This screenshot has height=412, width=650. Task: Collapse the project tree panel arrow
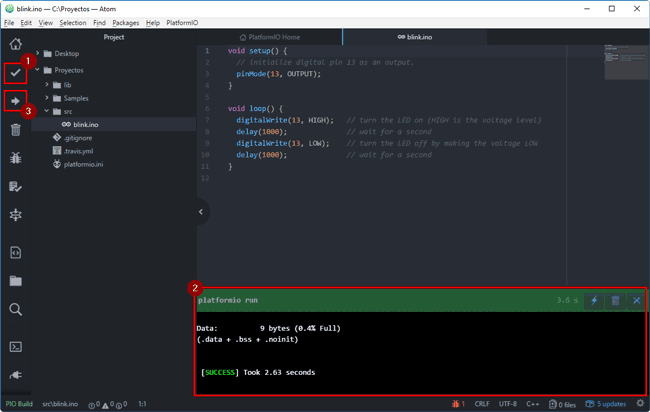pyautogui.click(x=202, y=212)
